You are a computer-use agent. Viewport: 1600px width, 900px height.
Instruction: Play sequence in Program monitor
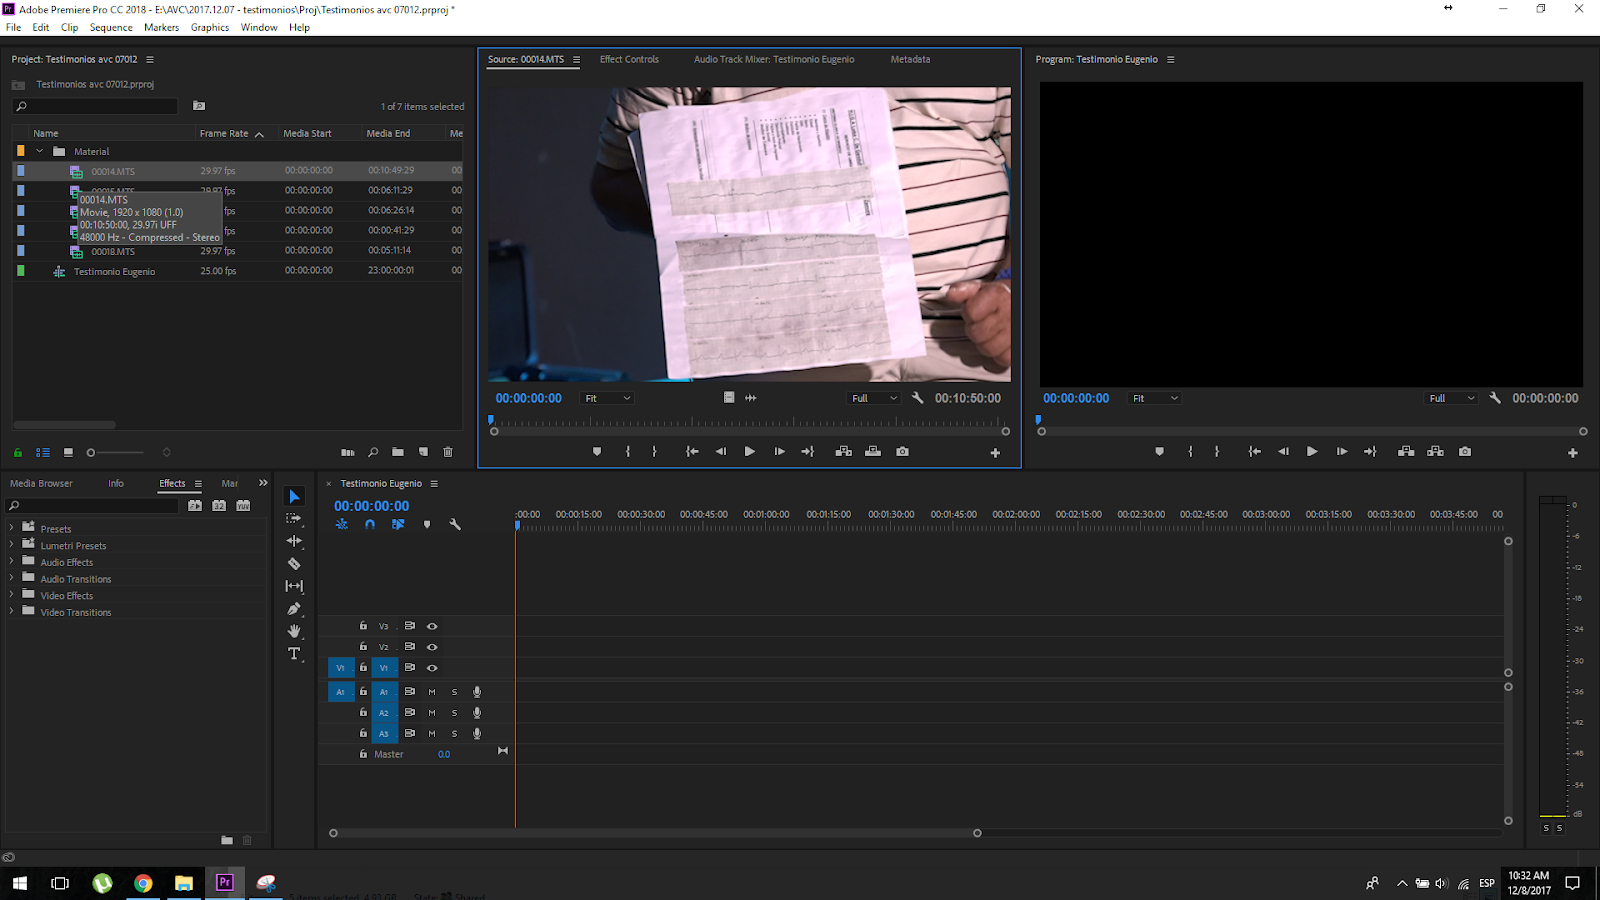point(1312,452)
